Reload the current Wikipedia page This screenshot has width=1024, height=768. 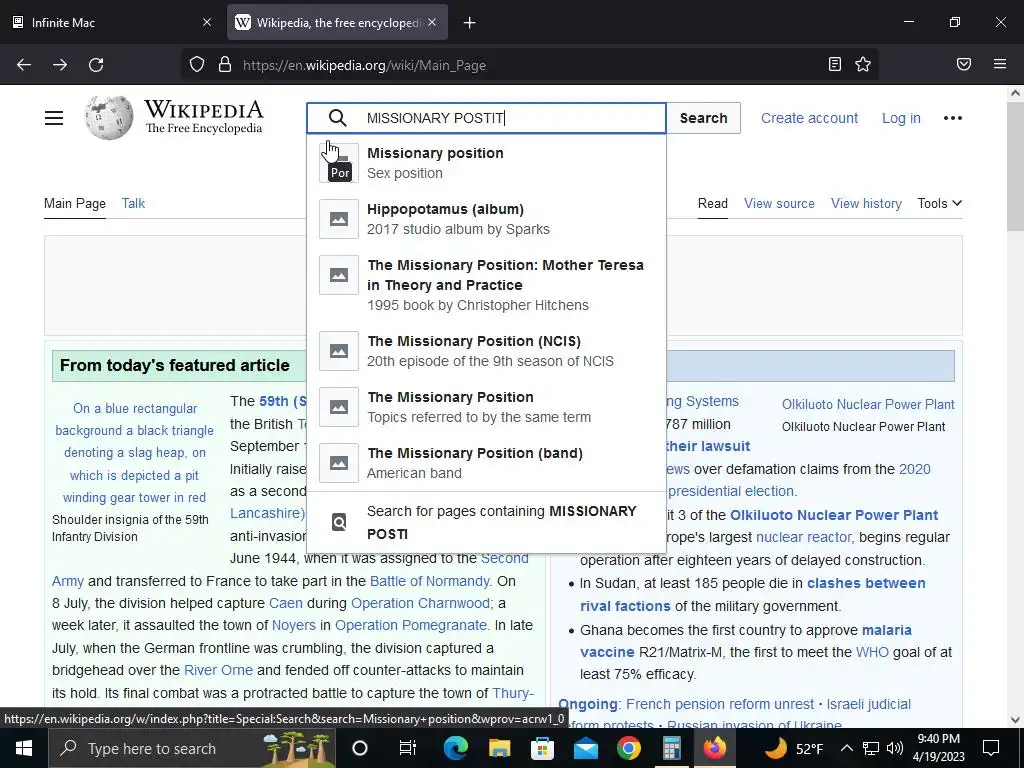coord(96,65)
